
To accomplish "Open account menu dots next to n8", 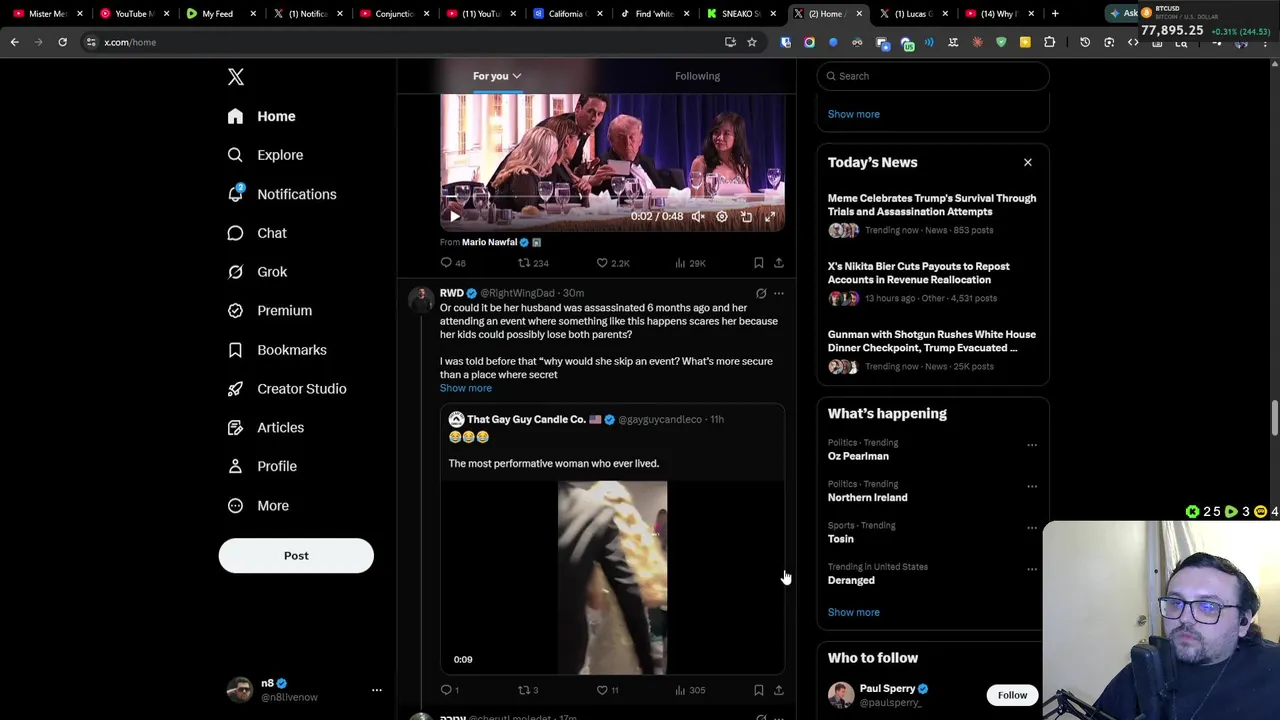I will pos(377,690).
